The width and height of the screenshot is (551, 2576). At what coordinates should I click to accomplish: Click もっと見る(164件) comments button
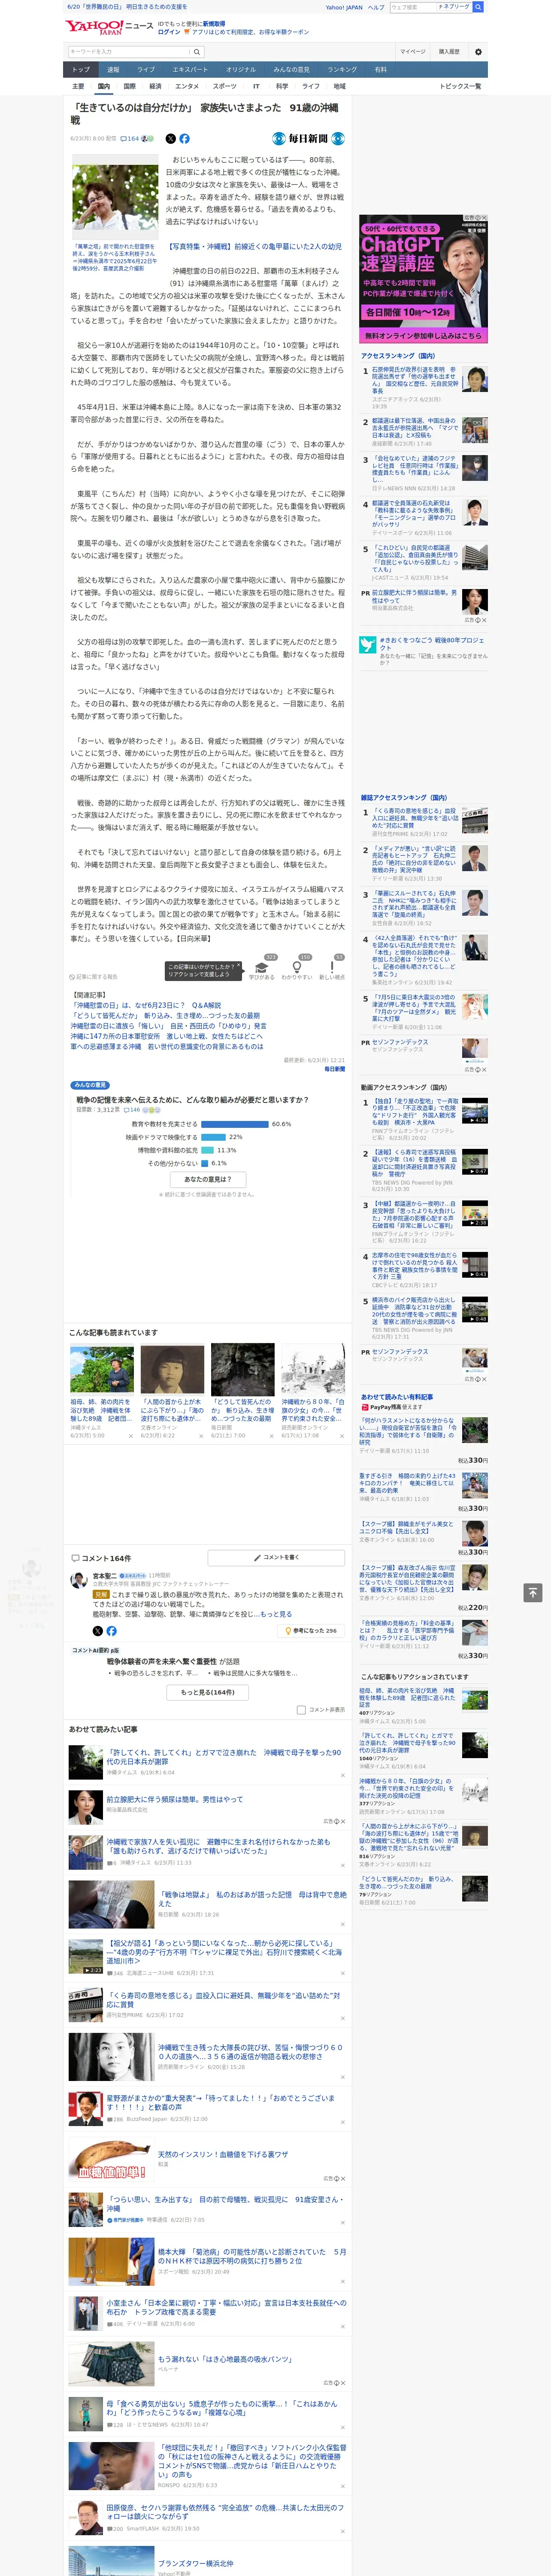click(208, 1693)
